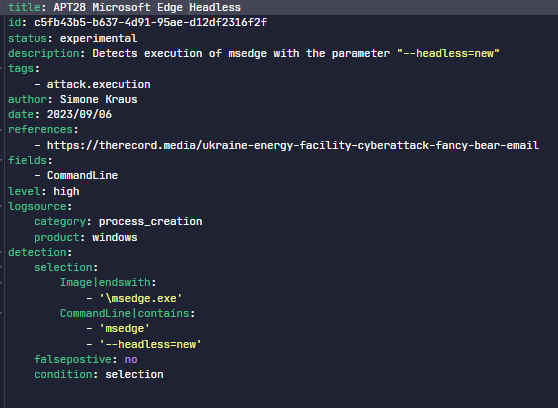
Task: Click the '--headless=new' list entry under CommandLine|contains
Action: [x=151, y=344]
